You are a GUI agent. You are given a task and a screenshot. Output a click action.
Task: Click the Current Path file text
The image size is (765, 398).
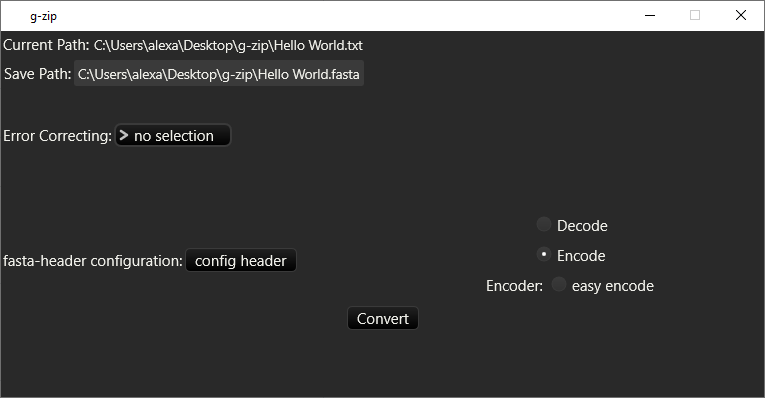tap(228, 45)
